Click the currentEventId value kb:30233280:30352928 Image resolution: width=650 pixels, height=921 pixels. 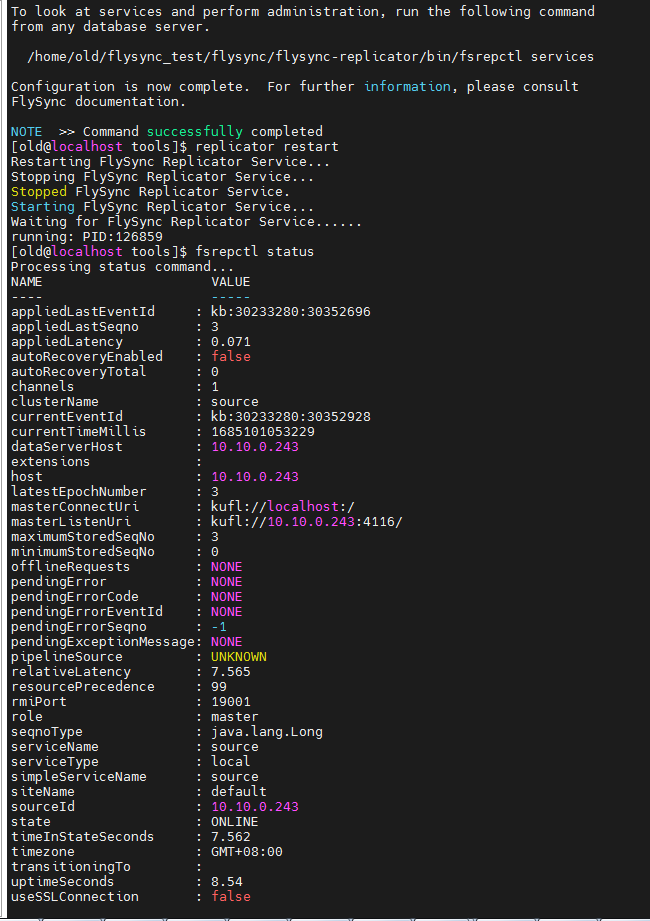[x=290, y=417]
